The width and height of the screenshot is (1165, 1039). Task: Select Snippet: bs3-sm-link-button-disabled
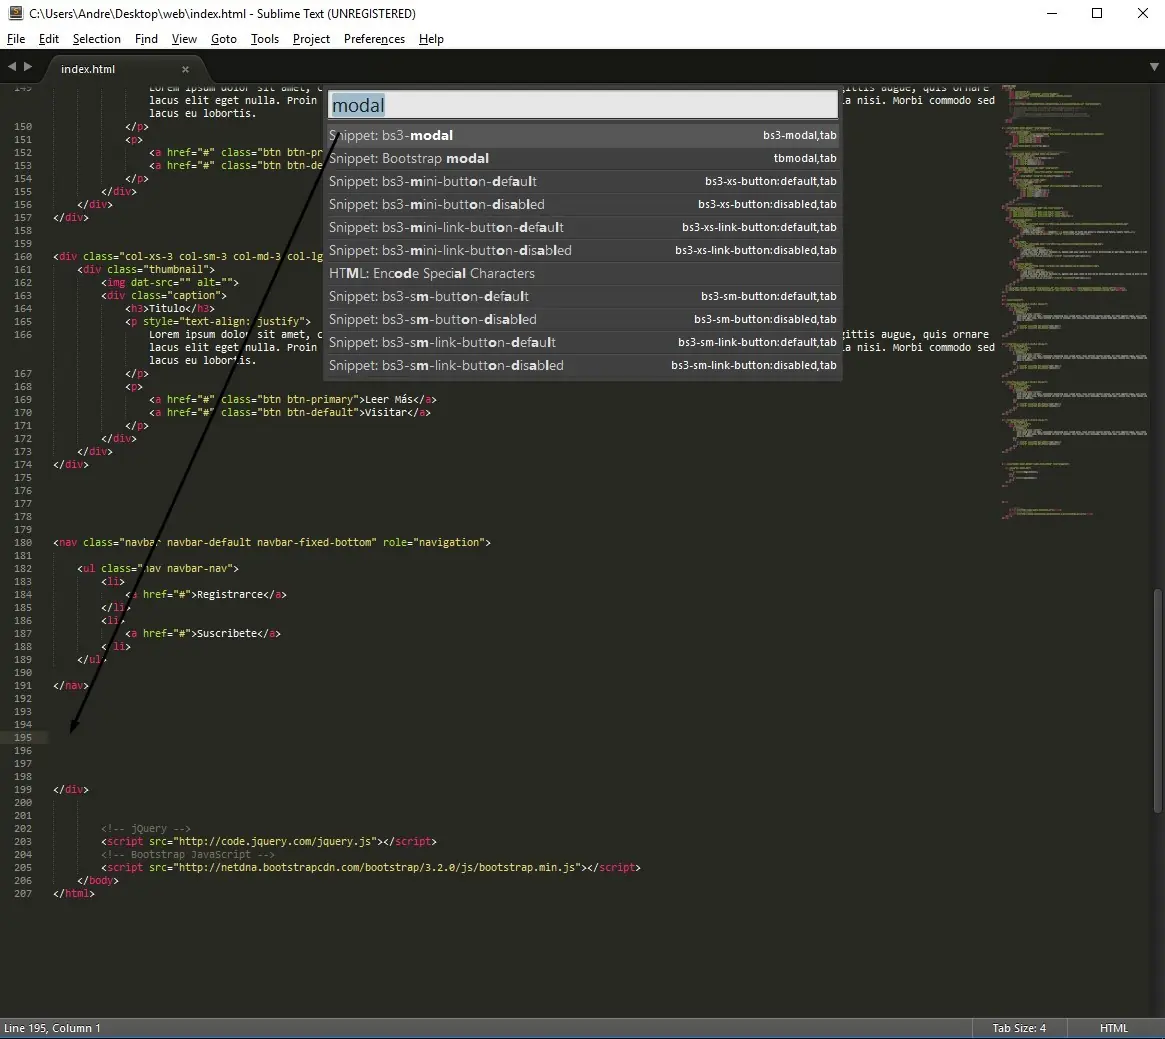(583, 366)
